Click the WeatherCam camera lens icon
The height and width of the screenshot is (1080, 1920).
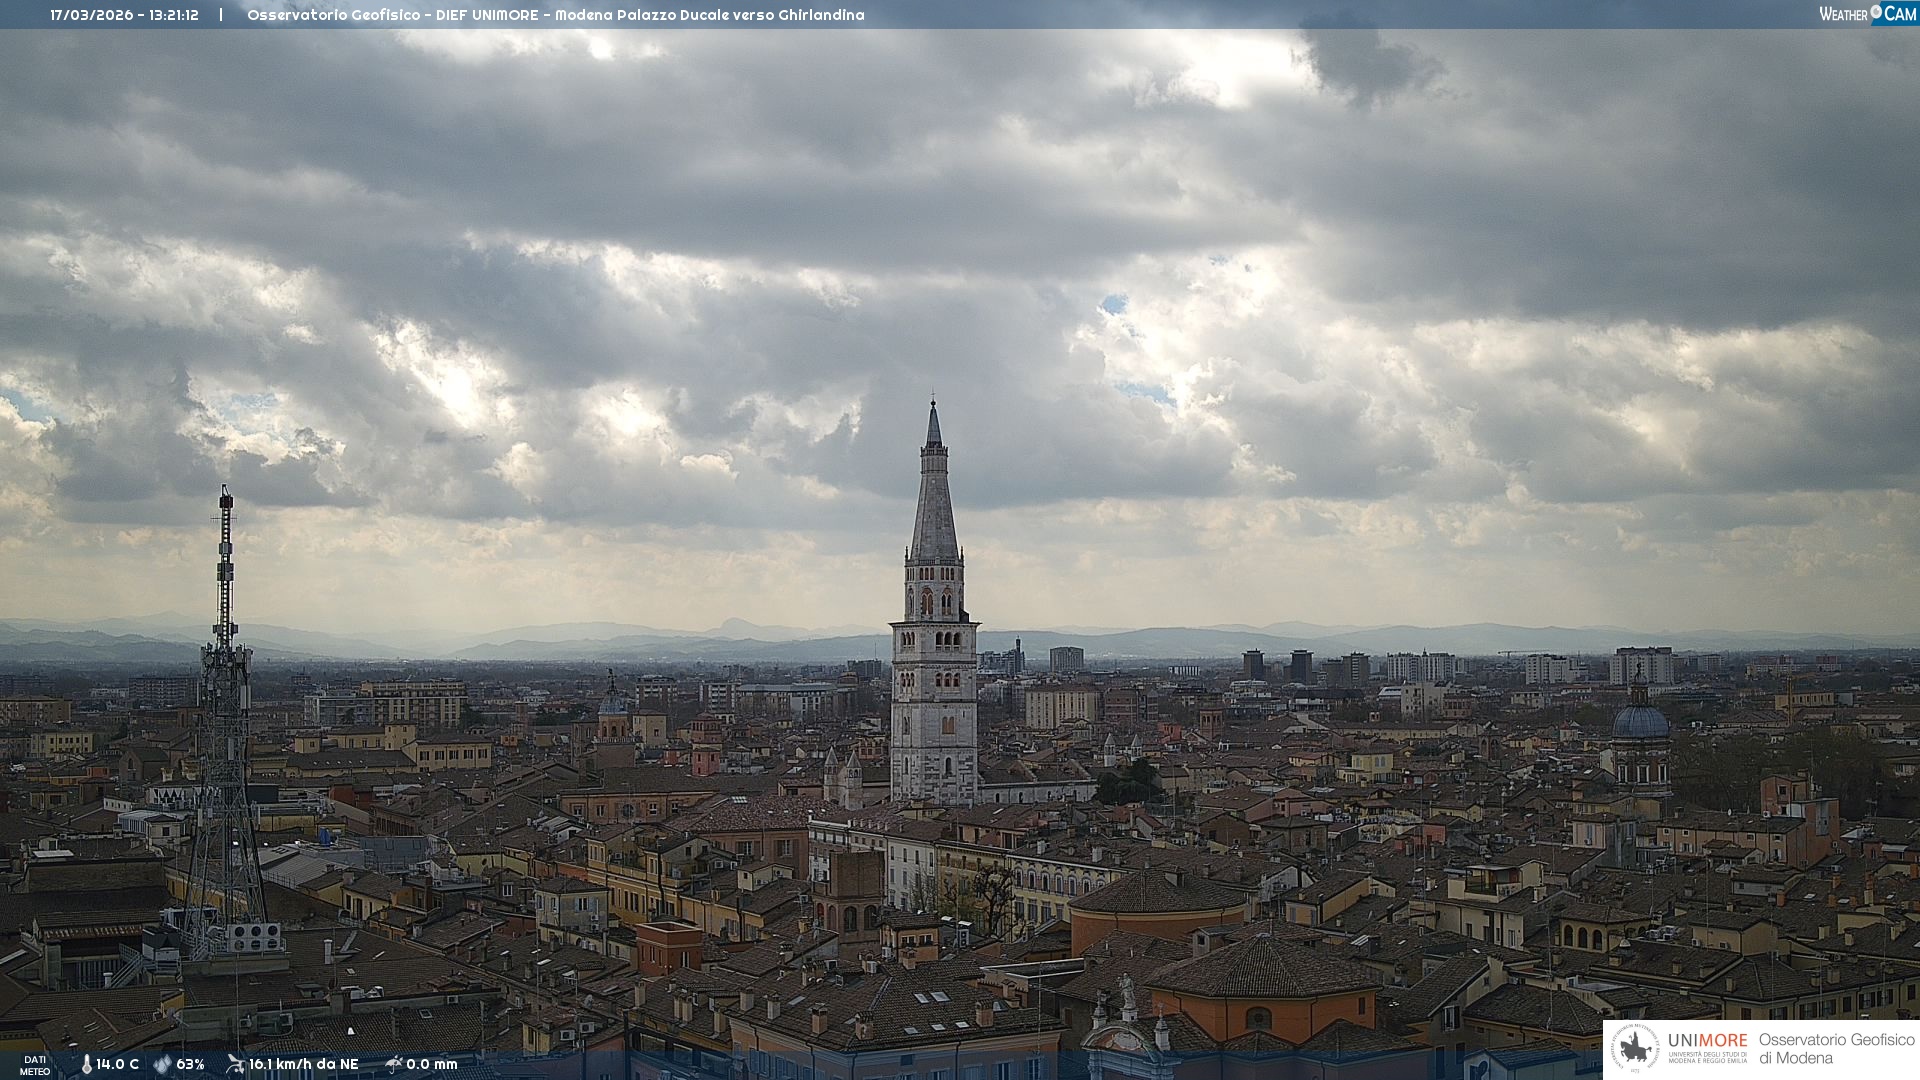click(x=1876, y=12)
